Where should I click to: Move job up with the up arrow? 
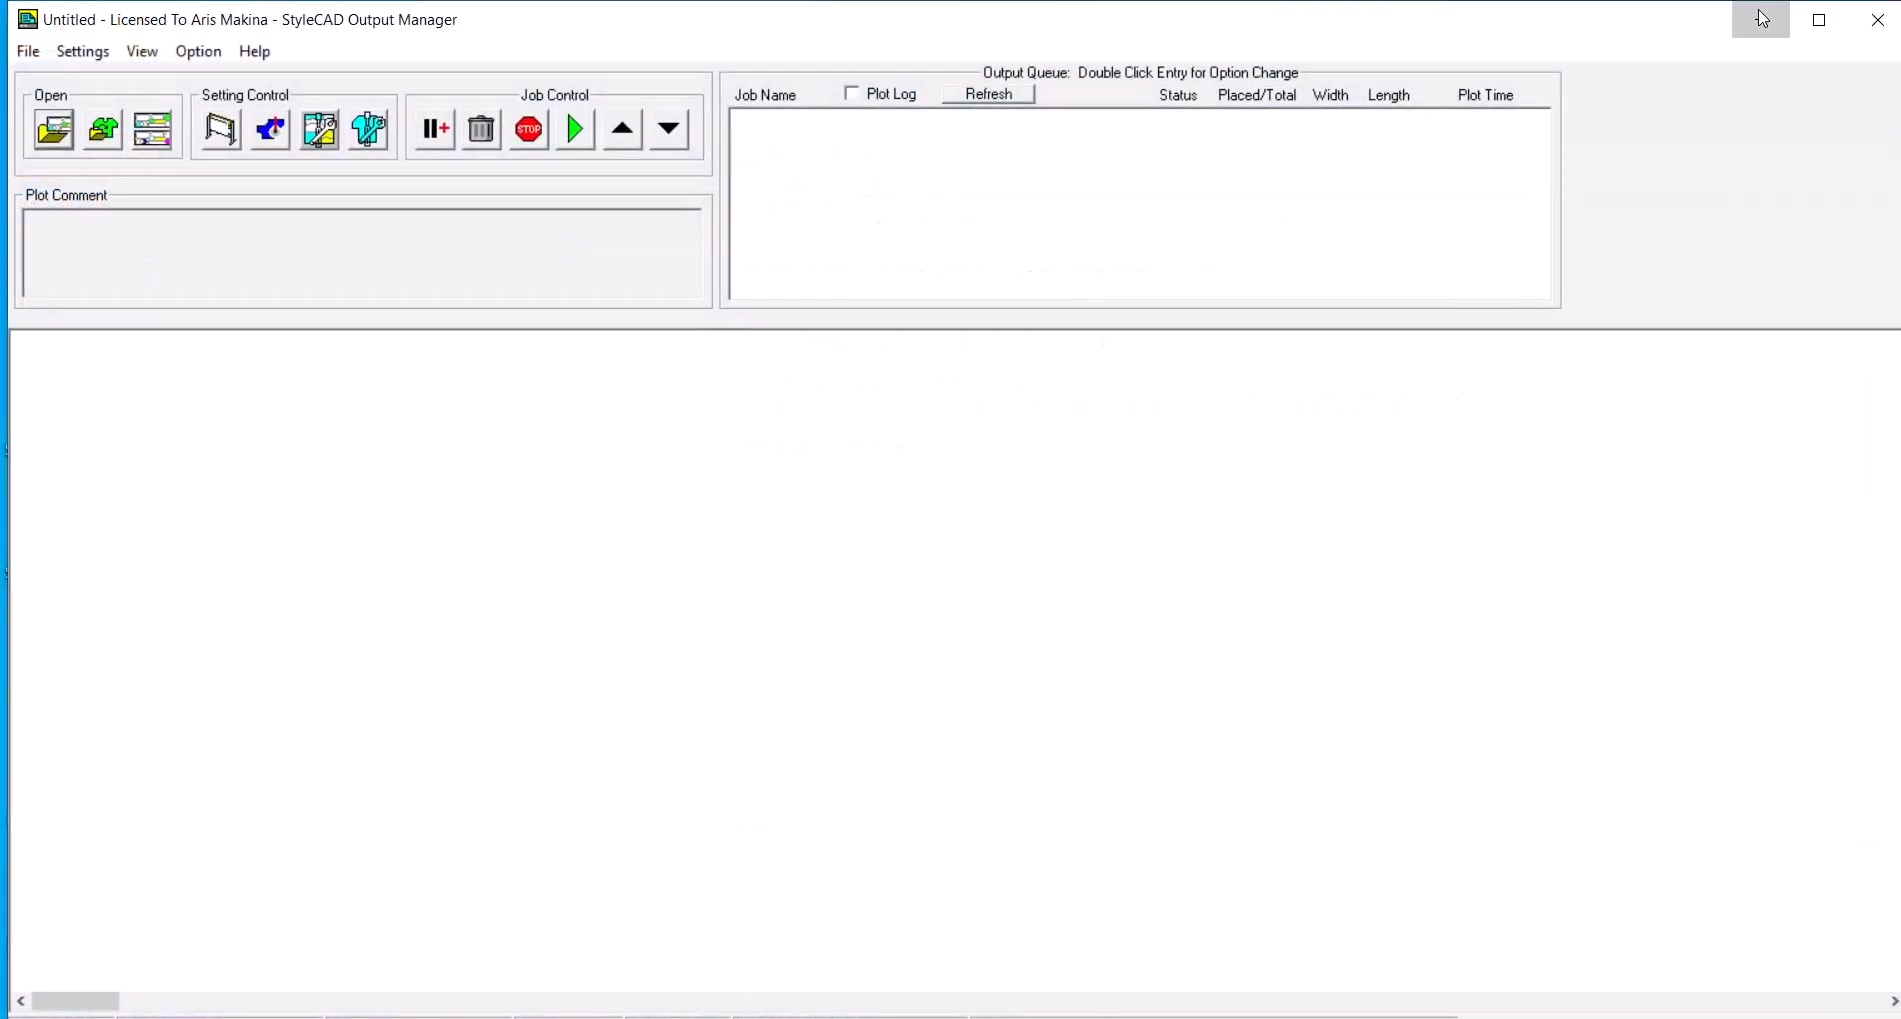pyautogui.click(x=622, y=130)
